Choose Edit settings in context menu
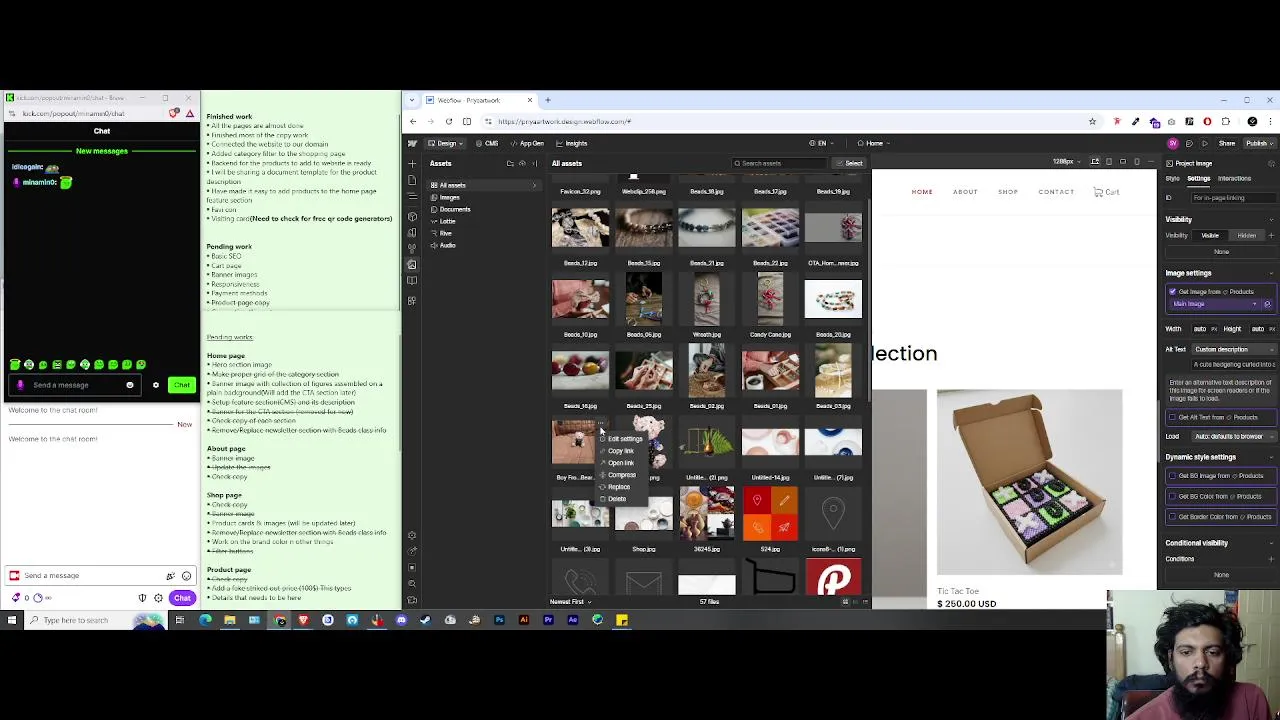The height and width of the screenshot is (720, 1280). pos(625,439)
